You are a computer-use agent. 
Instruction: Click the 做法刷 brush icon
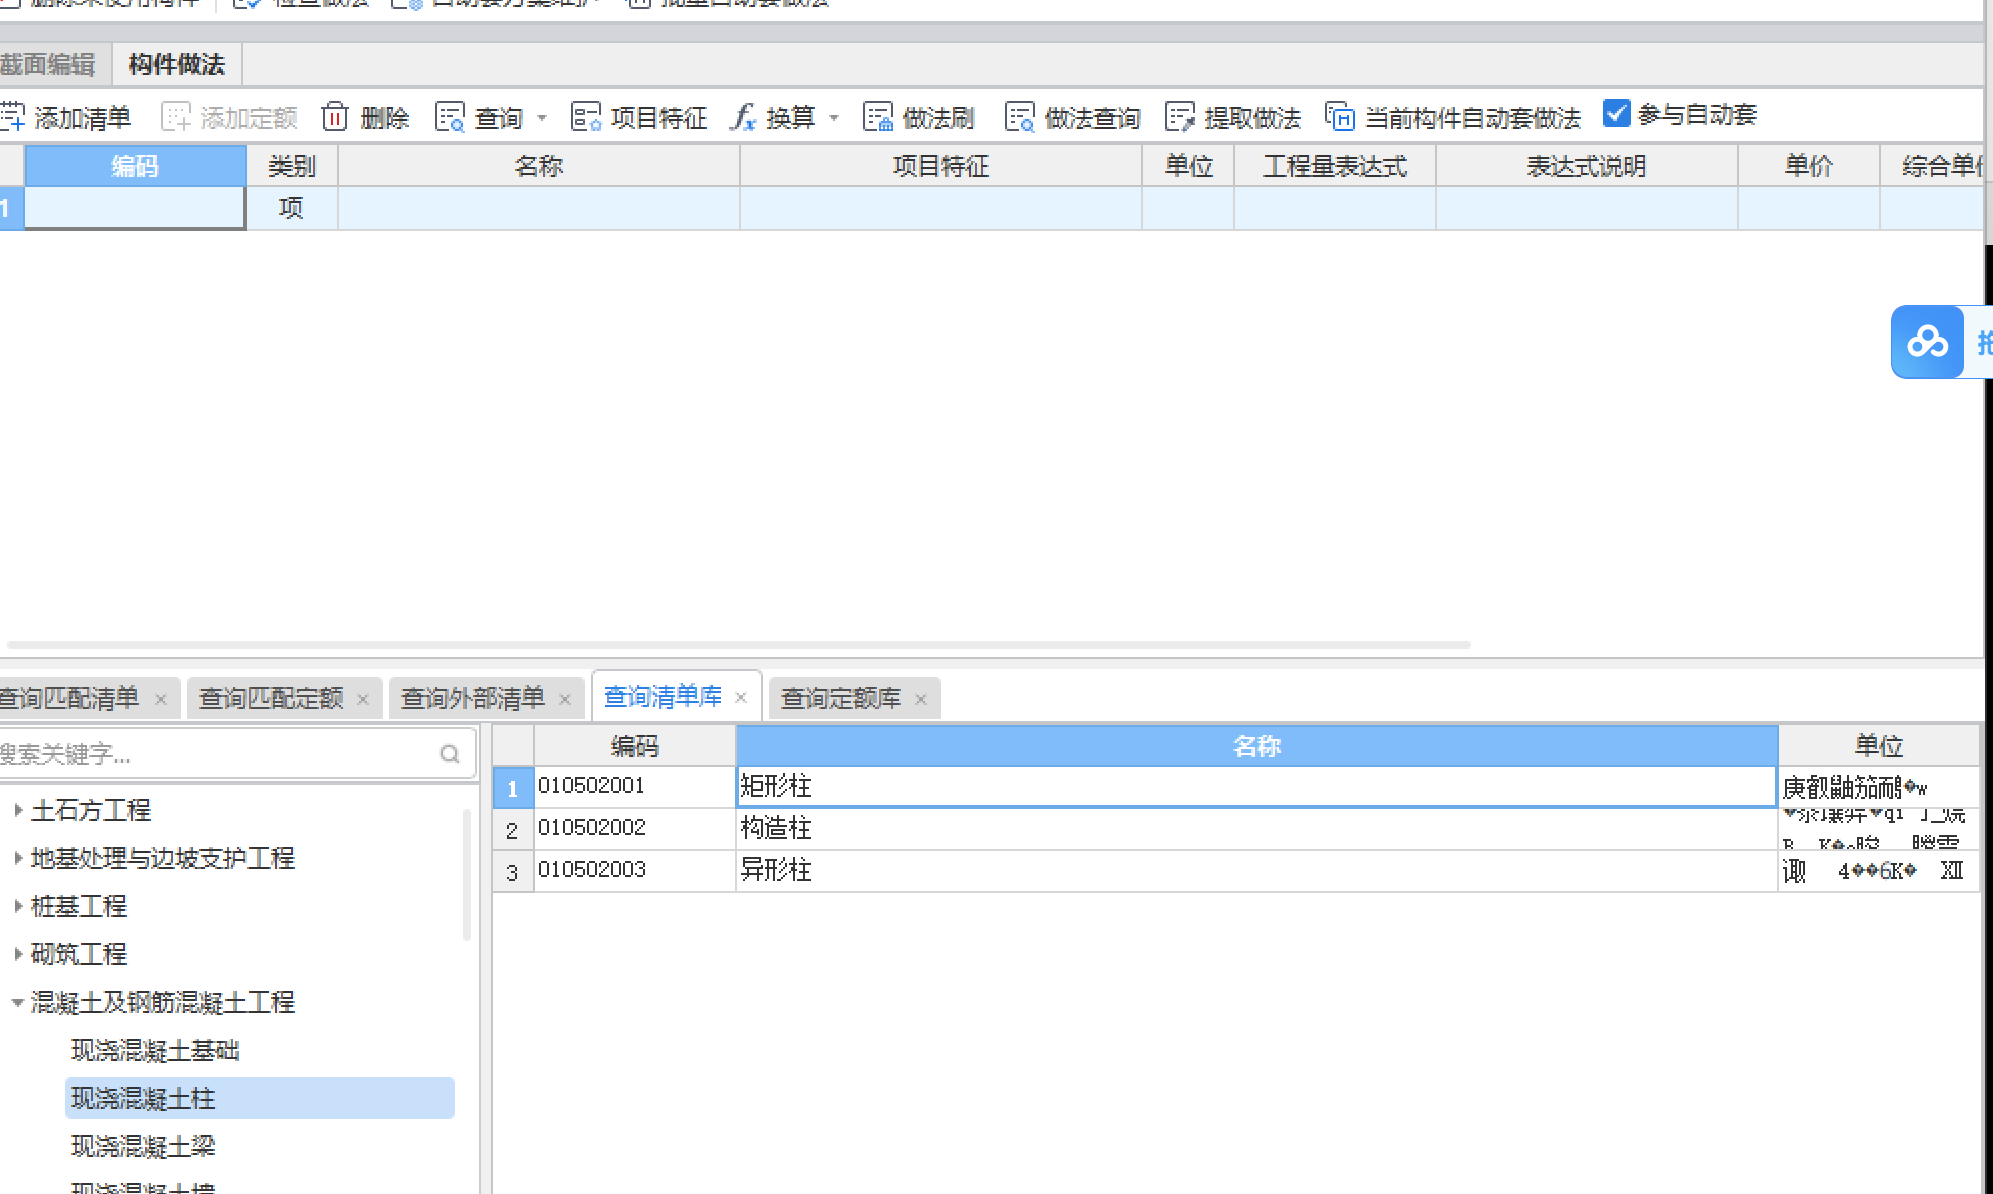[878, 117]
